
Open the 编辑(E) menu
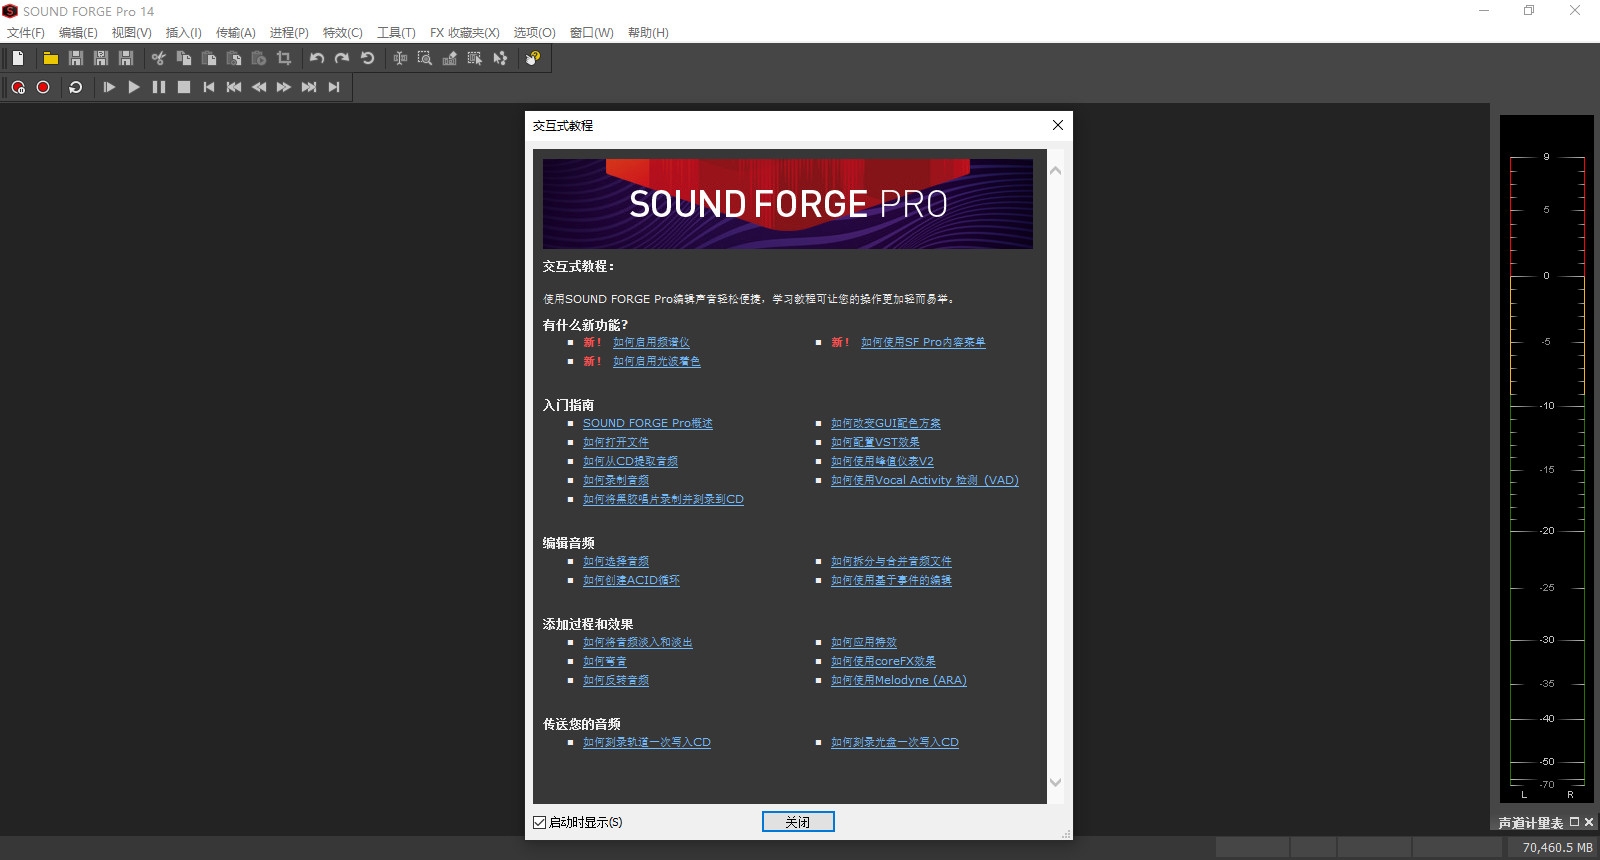click(x=79, y=32)
